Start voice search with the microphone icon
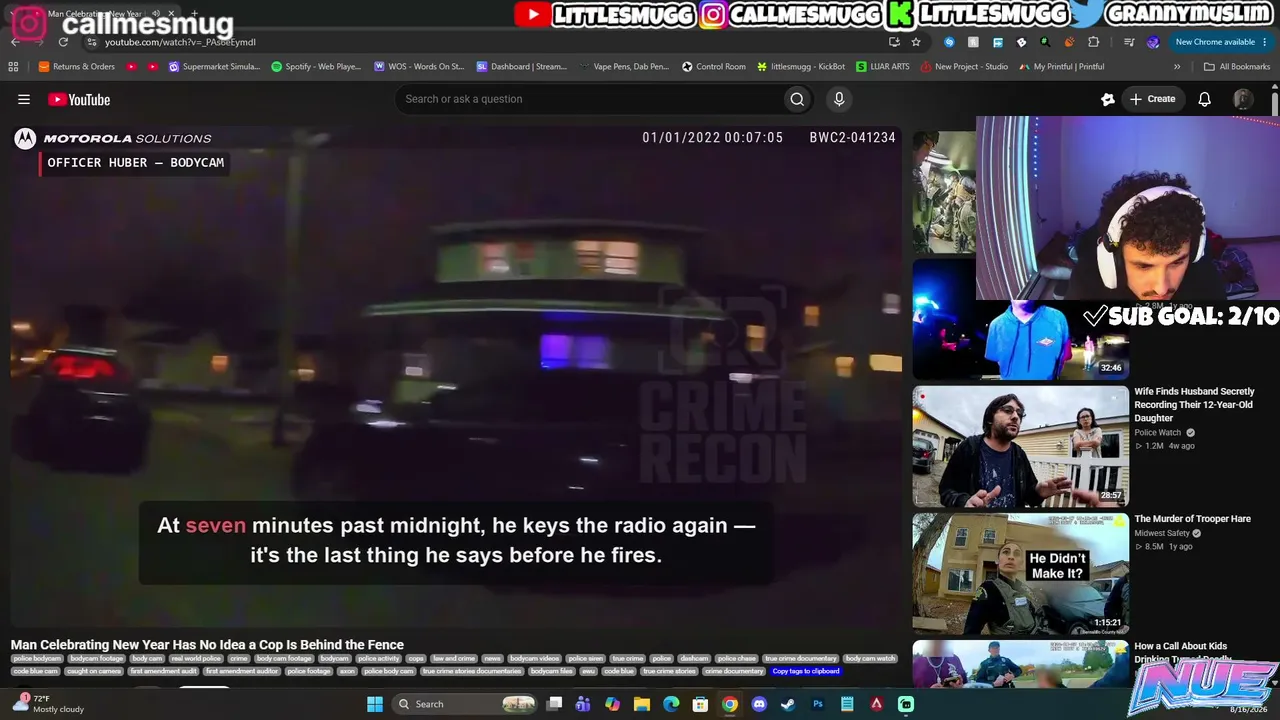Screen dimensions: 1280x720 (x=839, y=99)
